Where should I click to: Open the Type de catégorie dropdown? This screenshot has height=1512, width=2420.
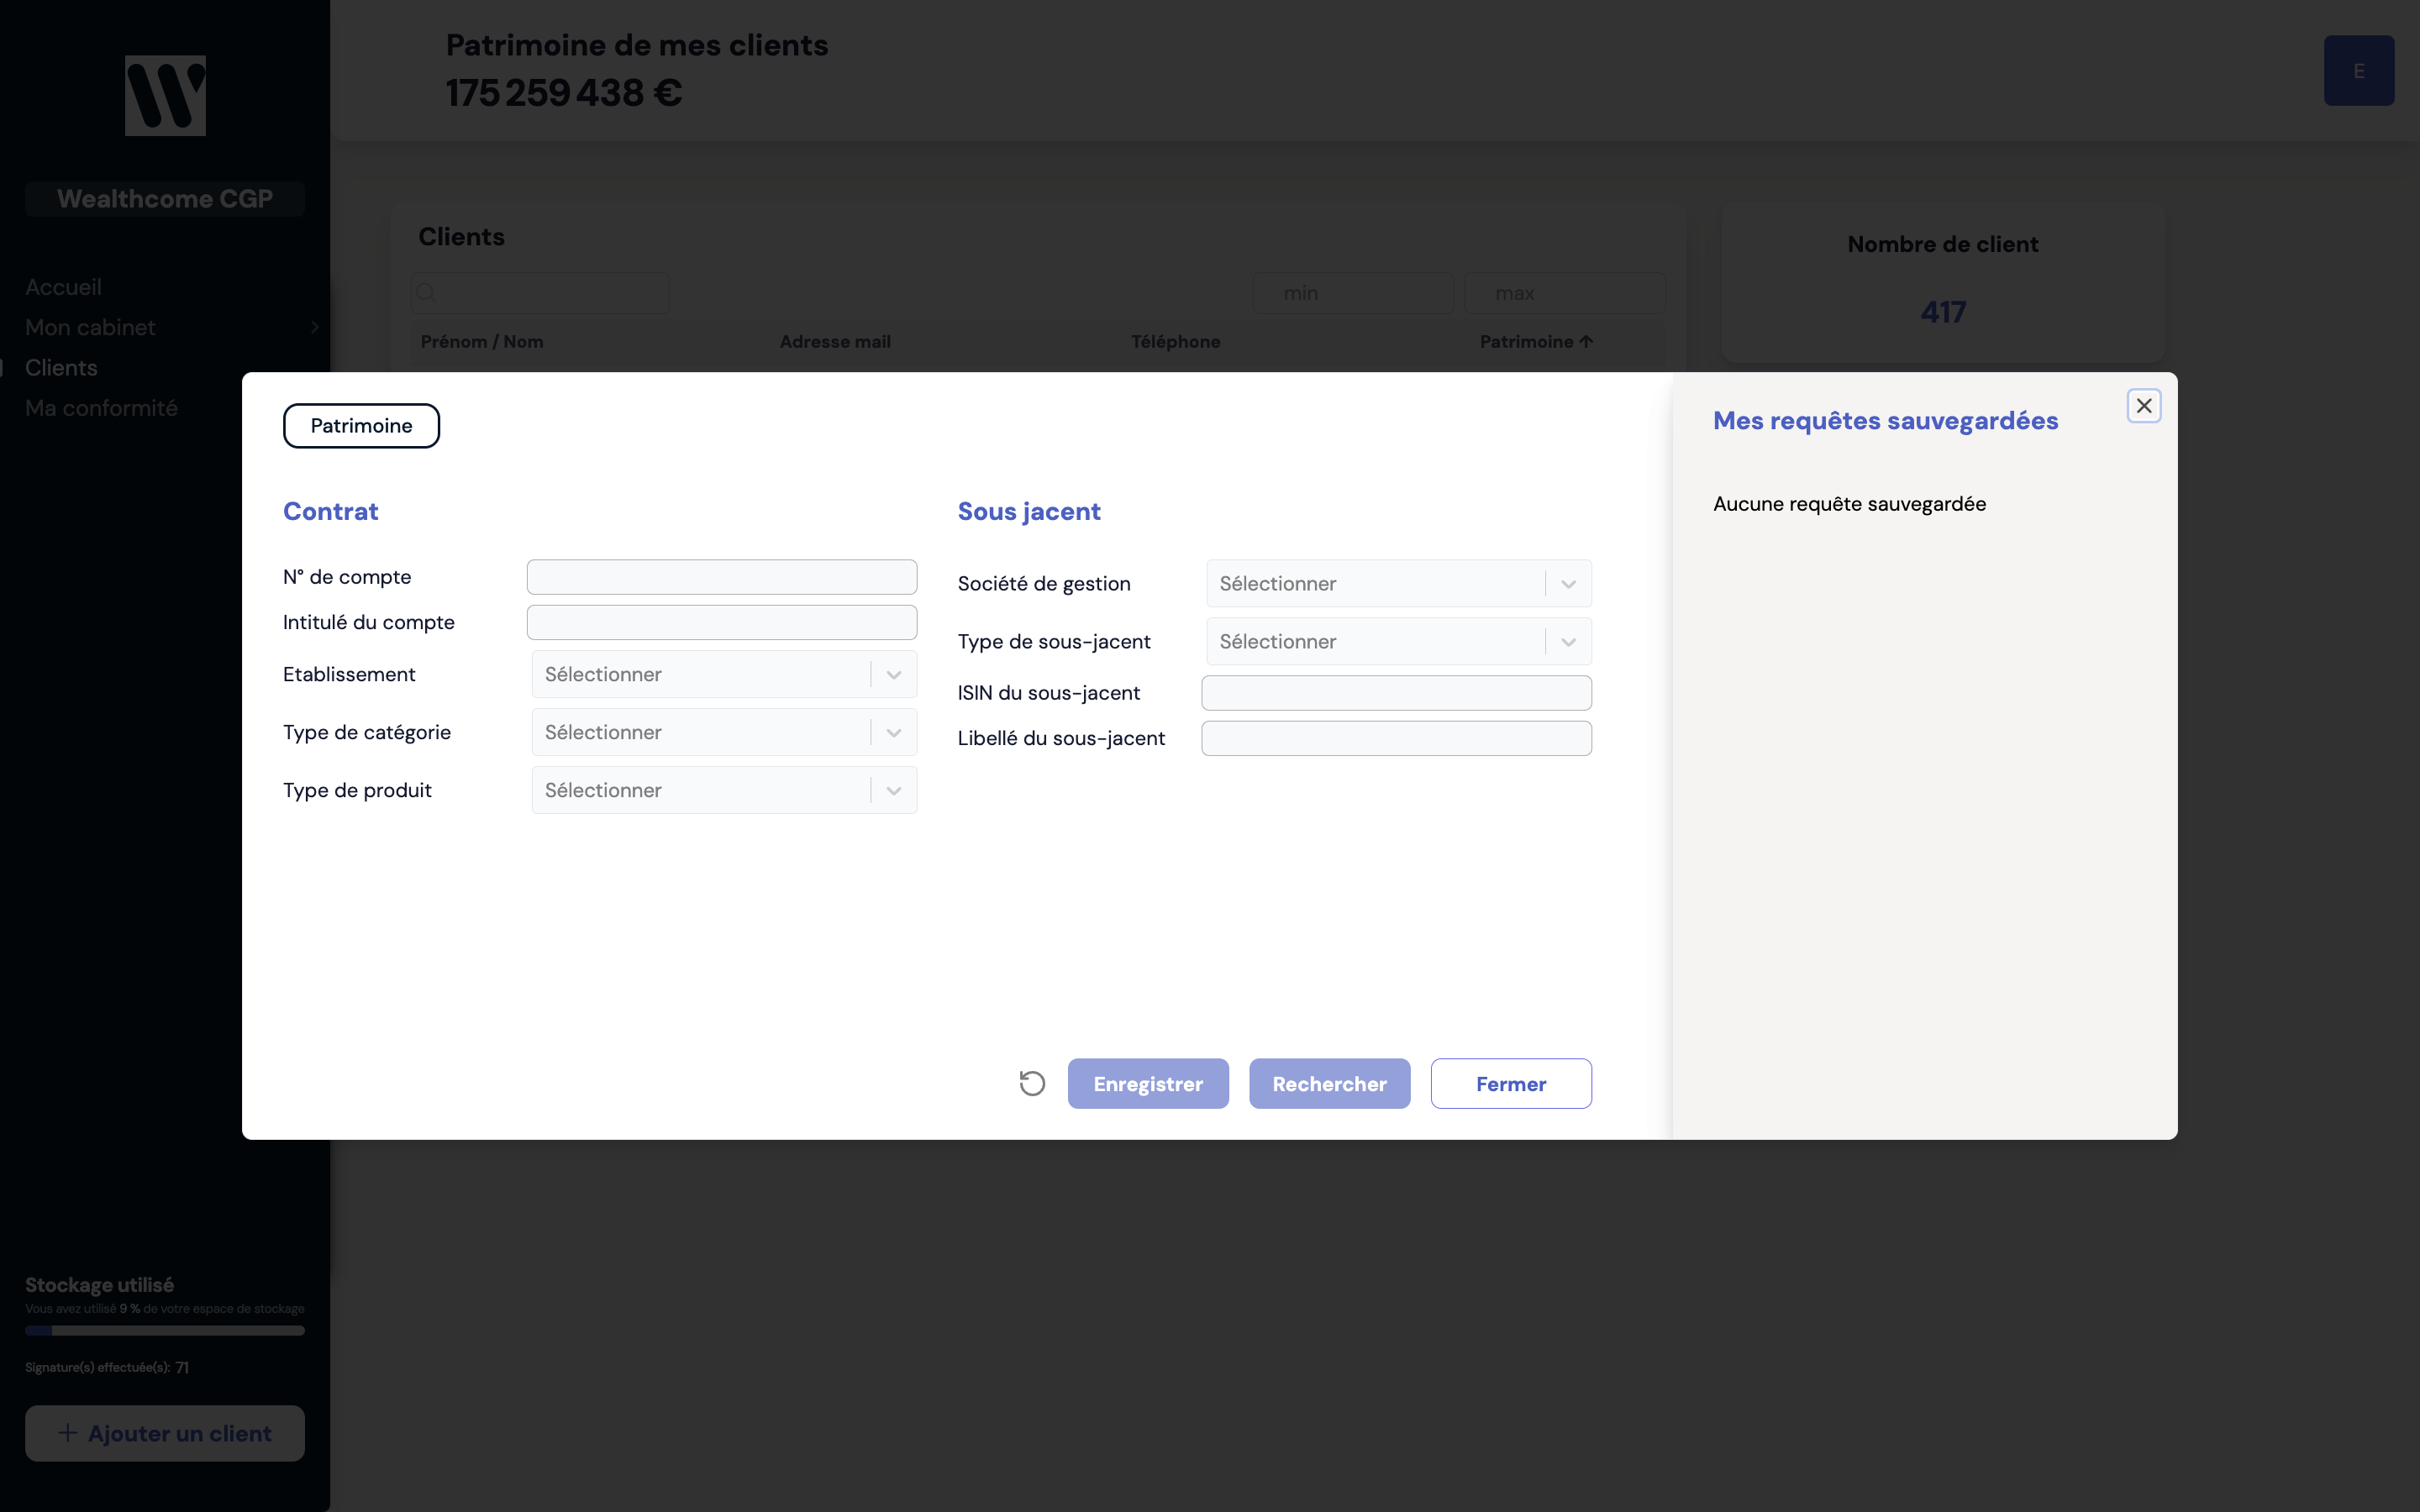point(724,732)
